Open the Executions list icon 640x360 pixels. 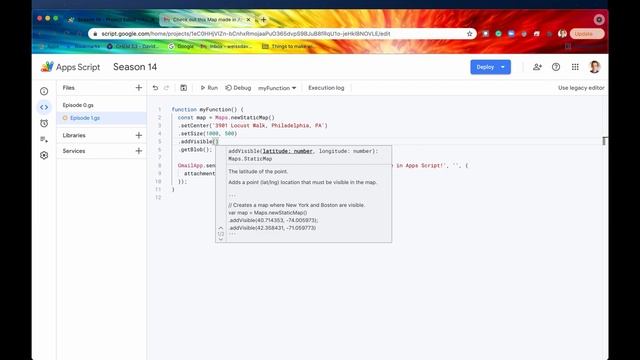click(x=44, y=139)
